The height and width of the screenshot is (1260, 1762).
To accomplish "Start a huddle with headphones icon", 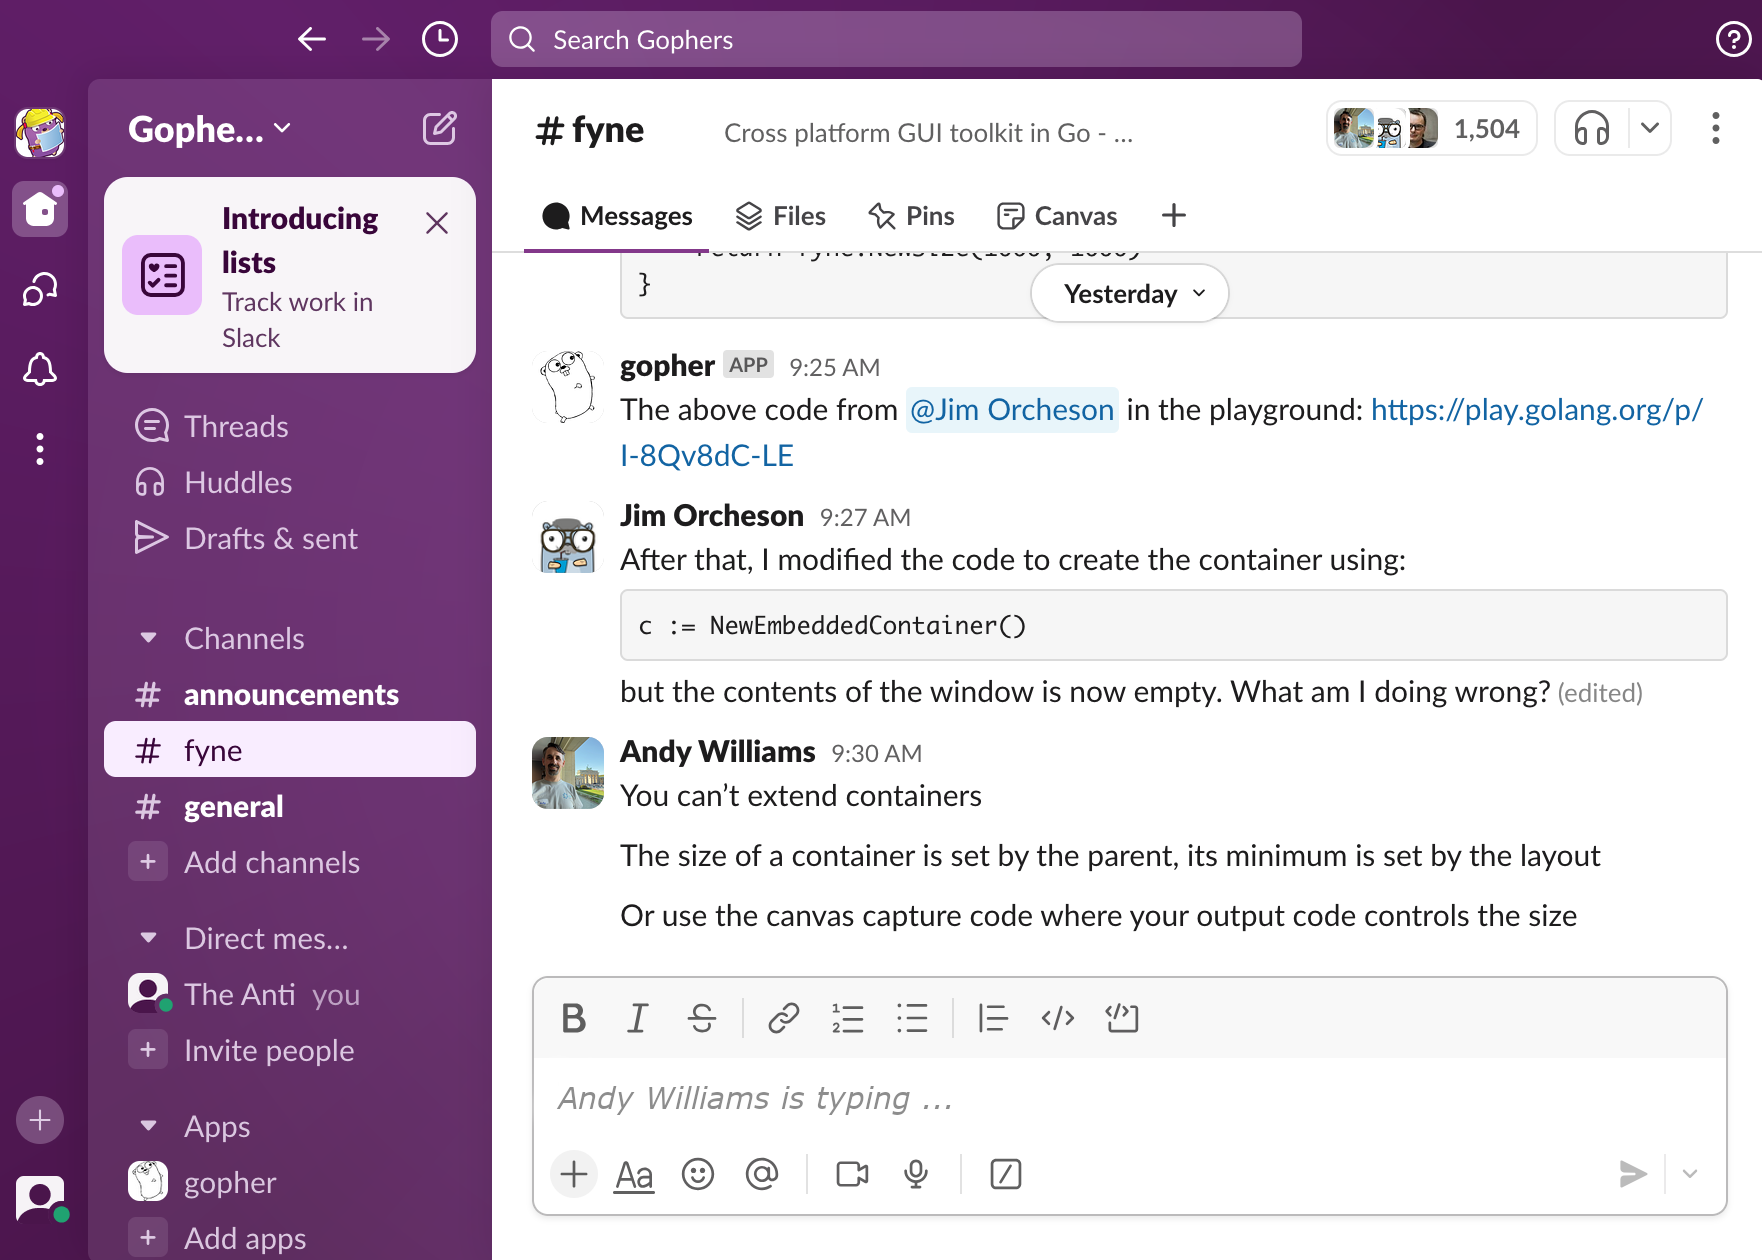I will [x=1592, y=129].
